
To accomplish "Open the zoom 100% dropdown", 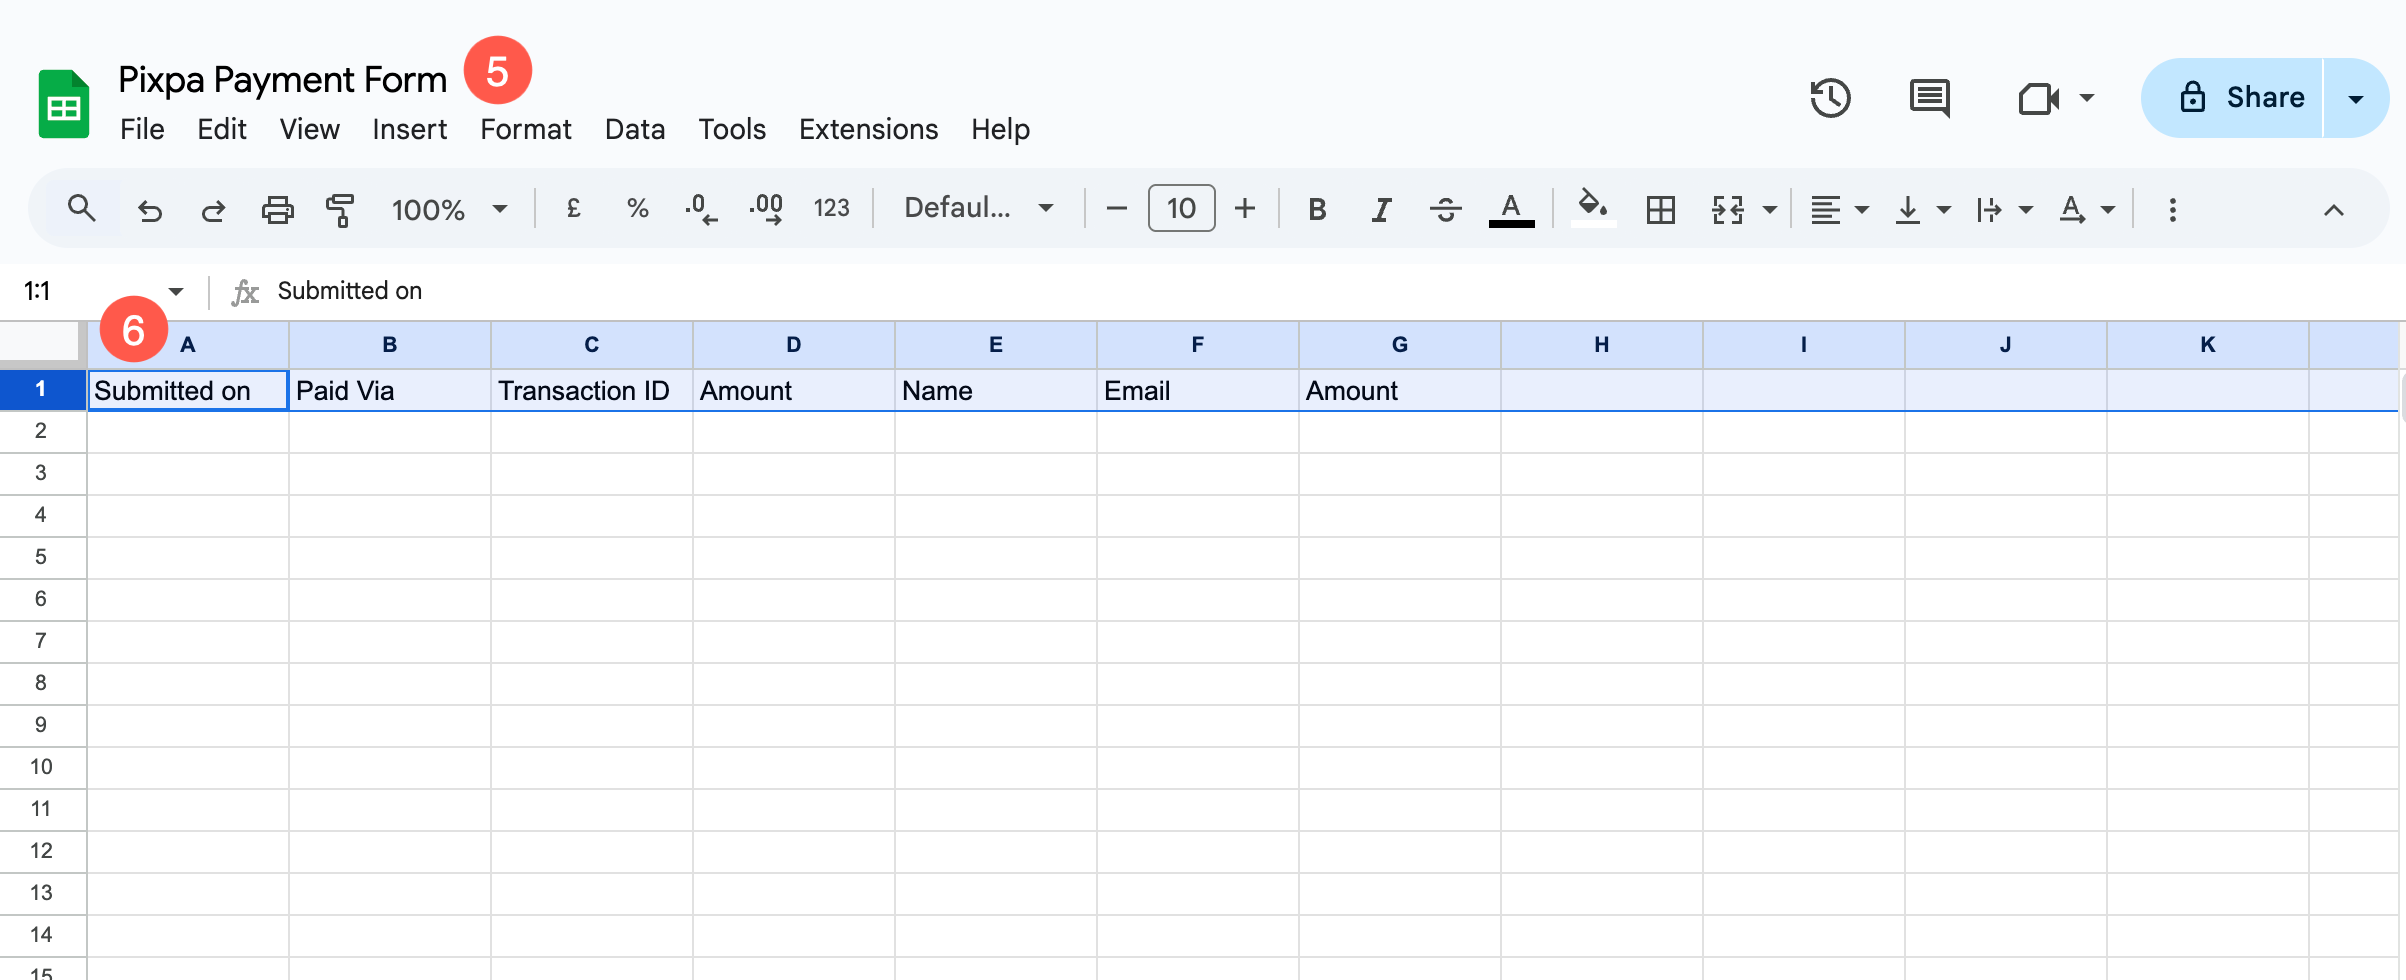I will (x=450, y=210).
